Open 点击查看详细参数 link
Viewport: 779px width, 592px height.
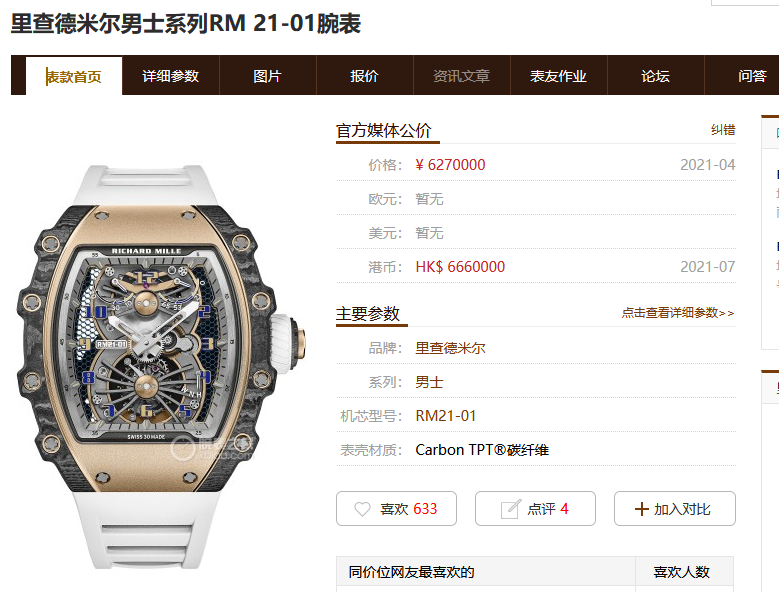coord(678,313)
